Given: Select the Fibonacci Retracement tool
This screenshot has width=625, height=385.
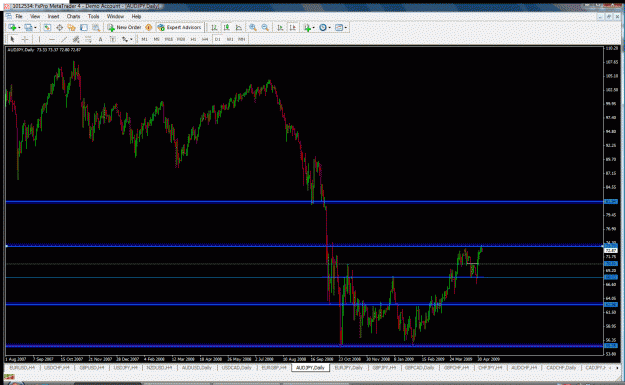Looking at the screenshot, I should [88, 39].
